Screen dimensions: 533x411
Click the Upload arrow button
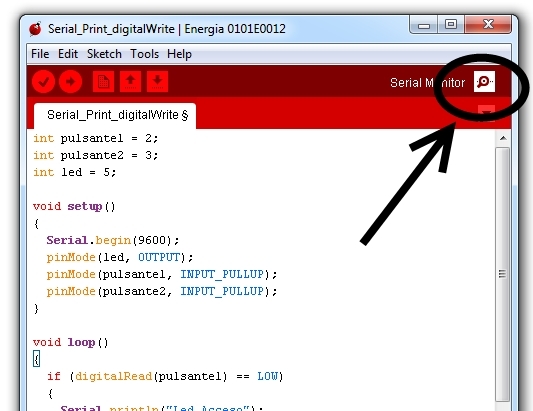70,82
